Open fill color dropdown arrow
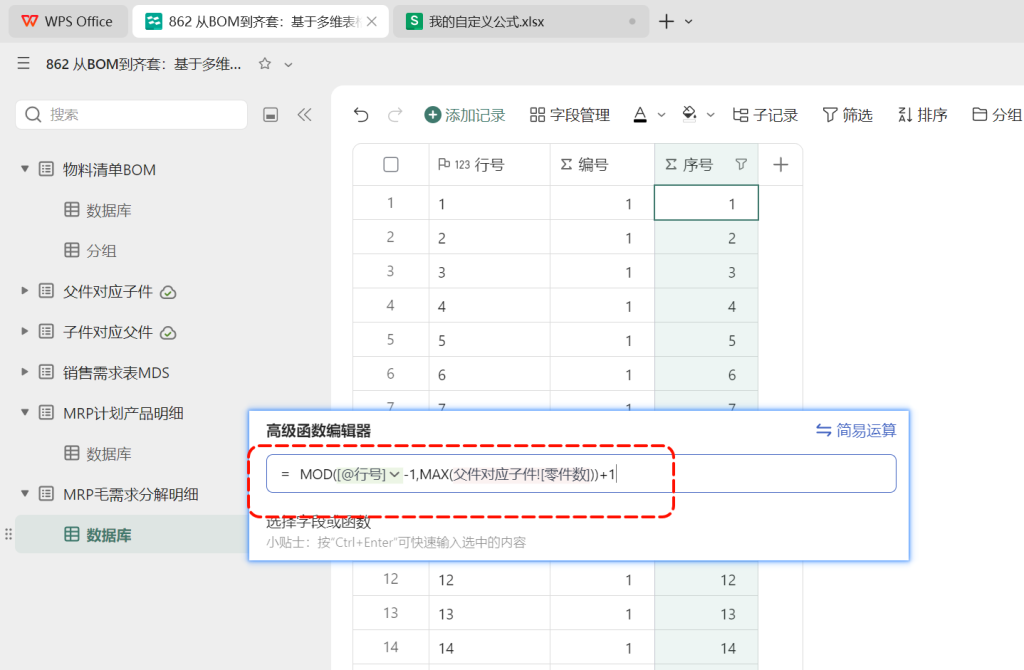1024x670 pixels. point(711,115)
